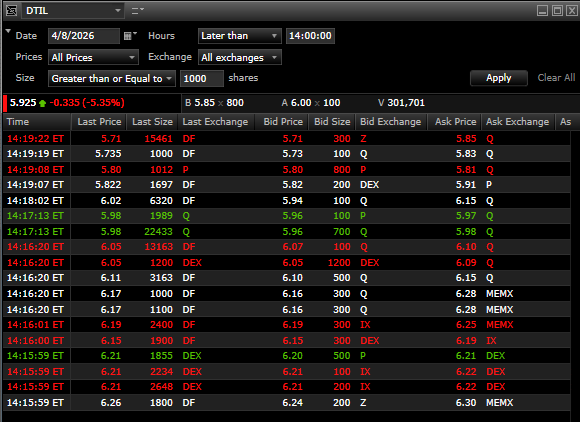580x422 pixels.
Task: Click the Apply button
Action: pyautogui.click(x=498, y=78)
